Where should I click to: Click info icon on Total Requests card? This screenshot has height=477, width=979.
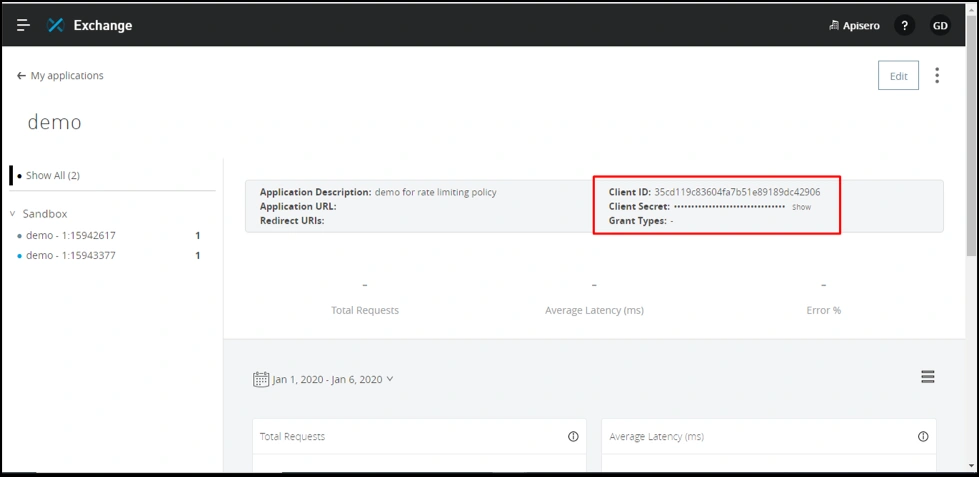[x=573, y=437]
